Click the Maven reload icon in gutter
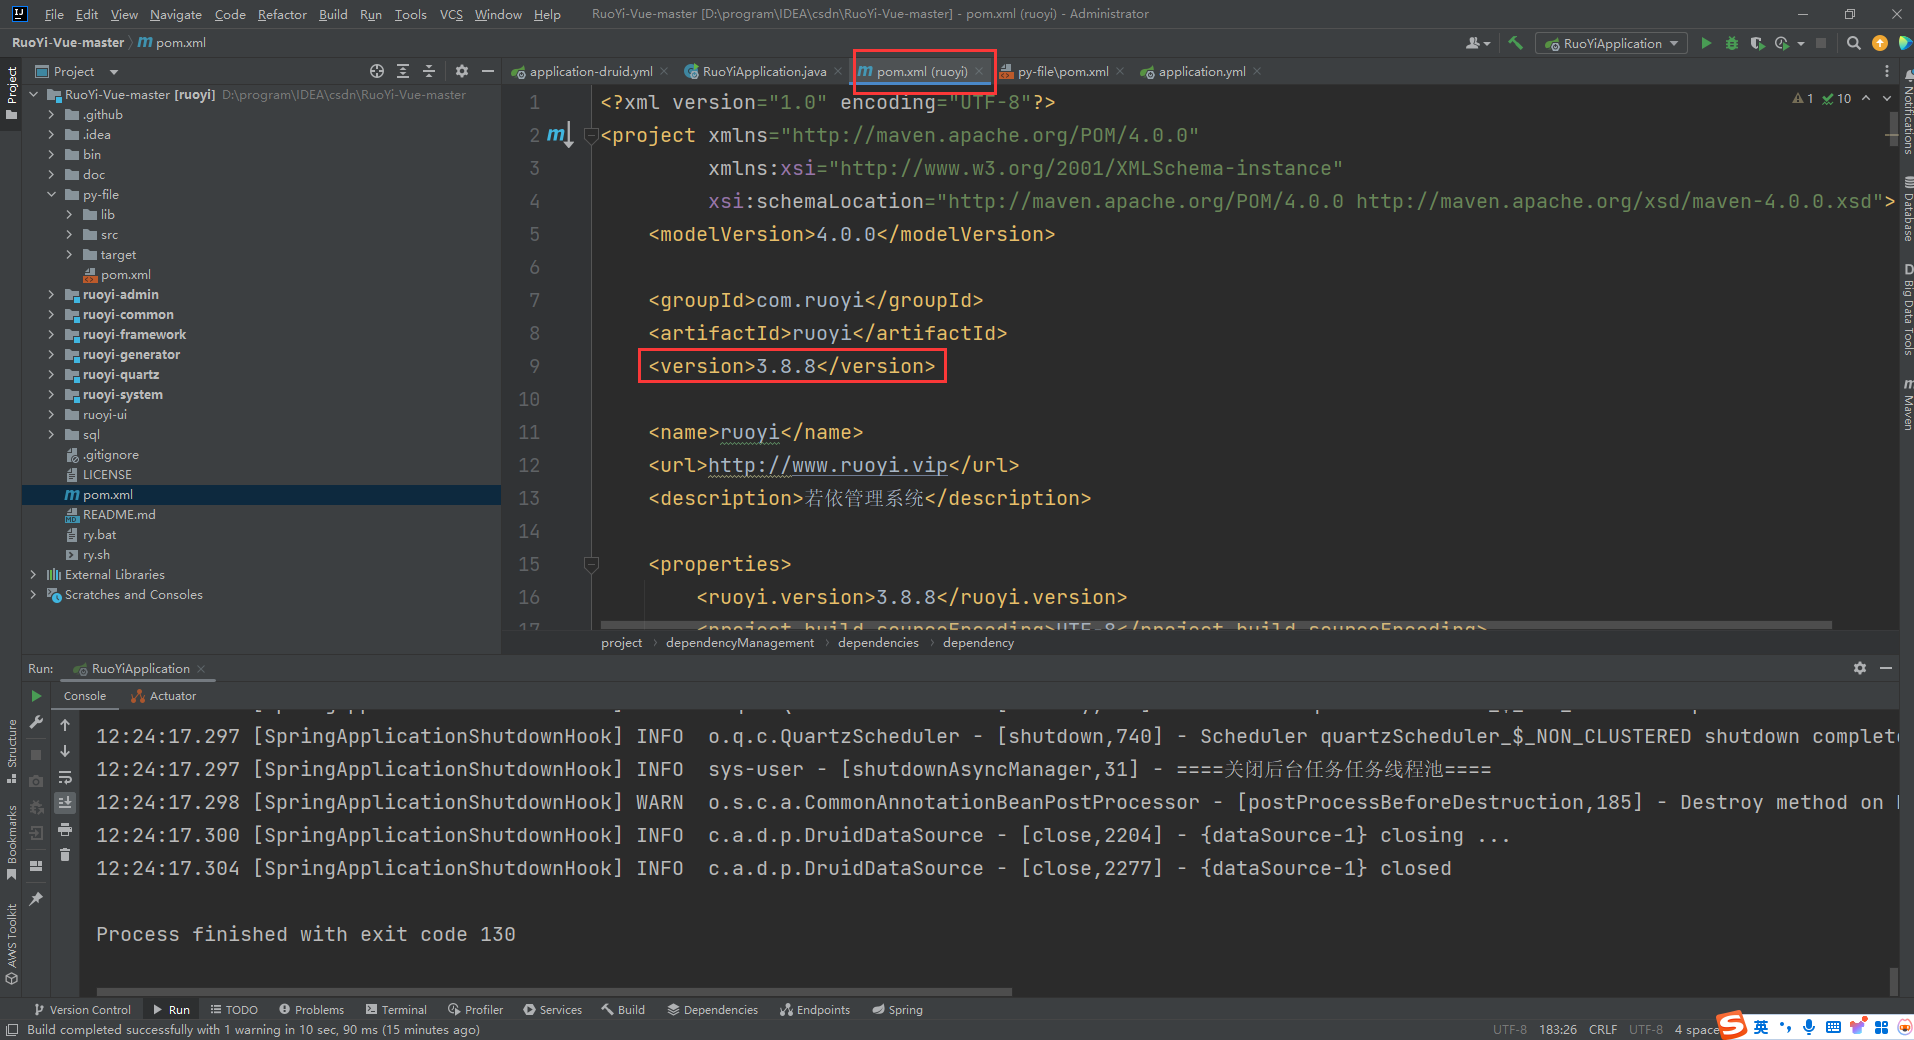1914x1040 pixels. point(560,135)
